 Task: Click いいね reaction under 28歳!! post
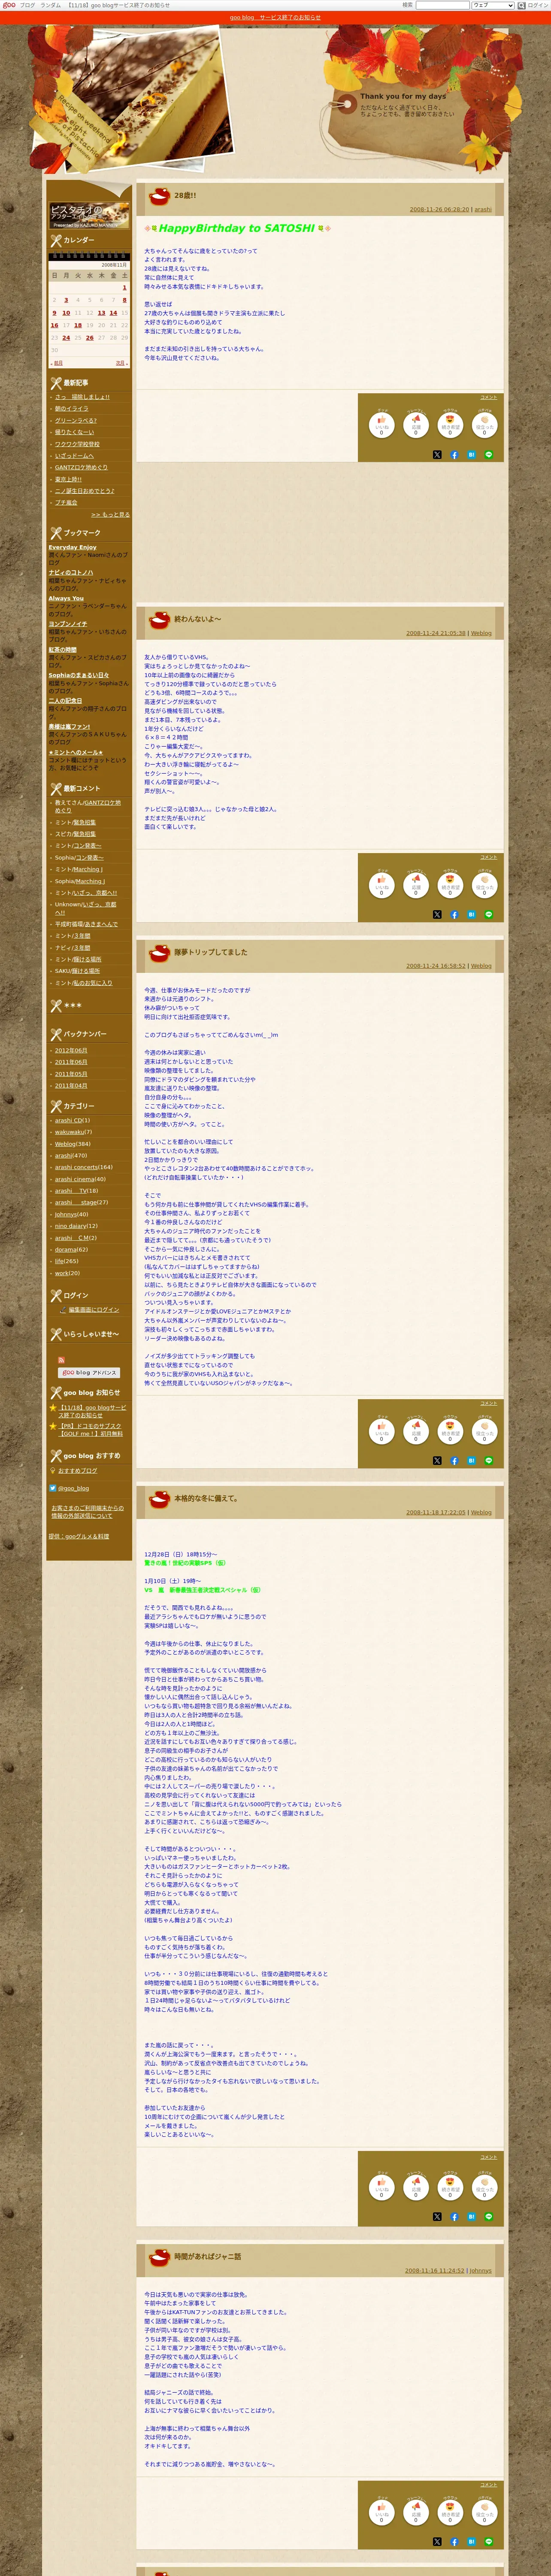click(381, 425)
